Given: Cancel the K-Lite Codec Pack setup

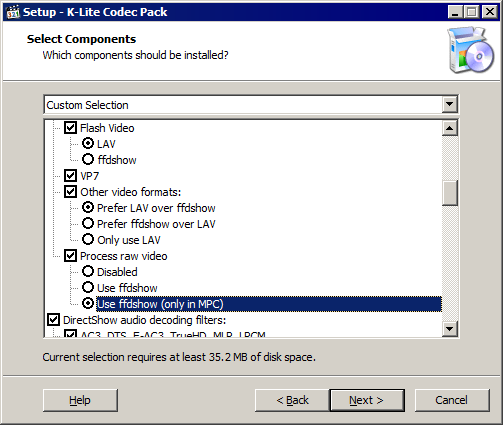Looking at the screenshot, I should [452, 400].
